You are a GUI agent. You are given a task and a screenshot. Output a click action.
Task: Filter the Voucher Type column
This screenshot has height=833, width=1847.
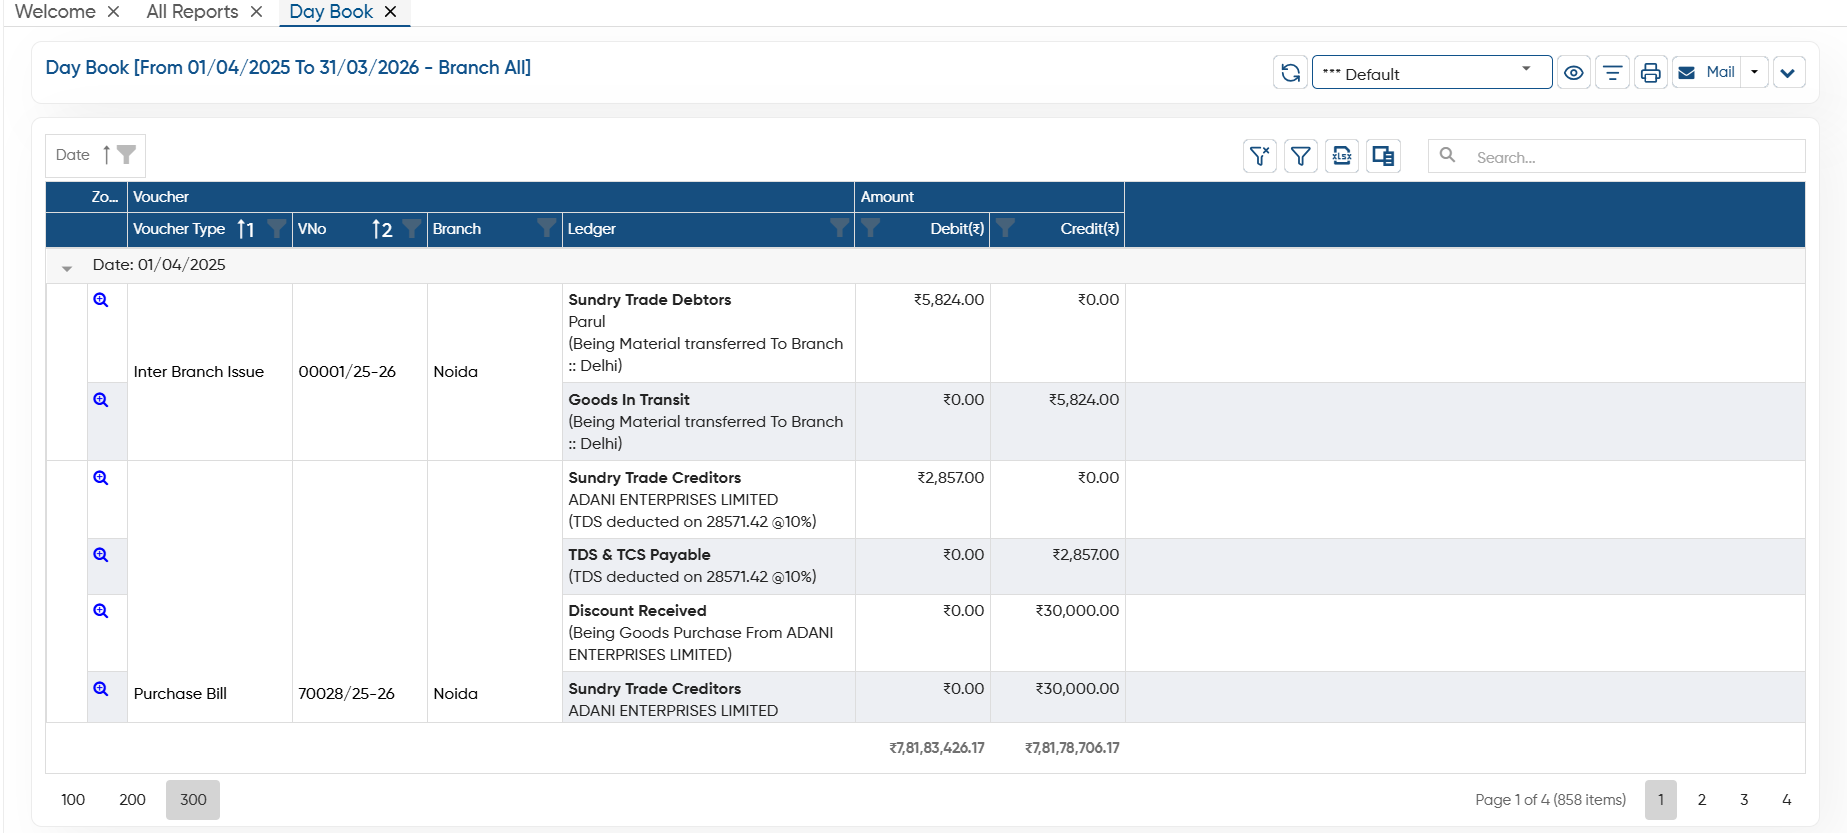(x=276, y=229)
